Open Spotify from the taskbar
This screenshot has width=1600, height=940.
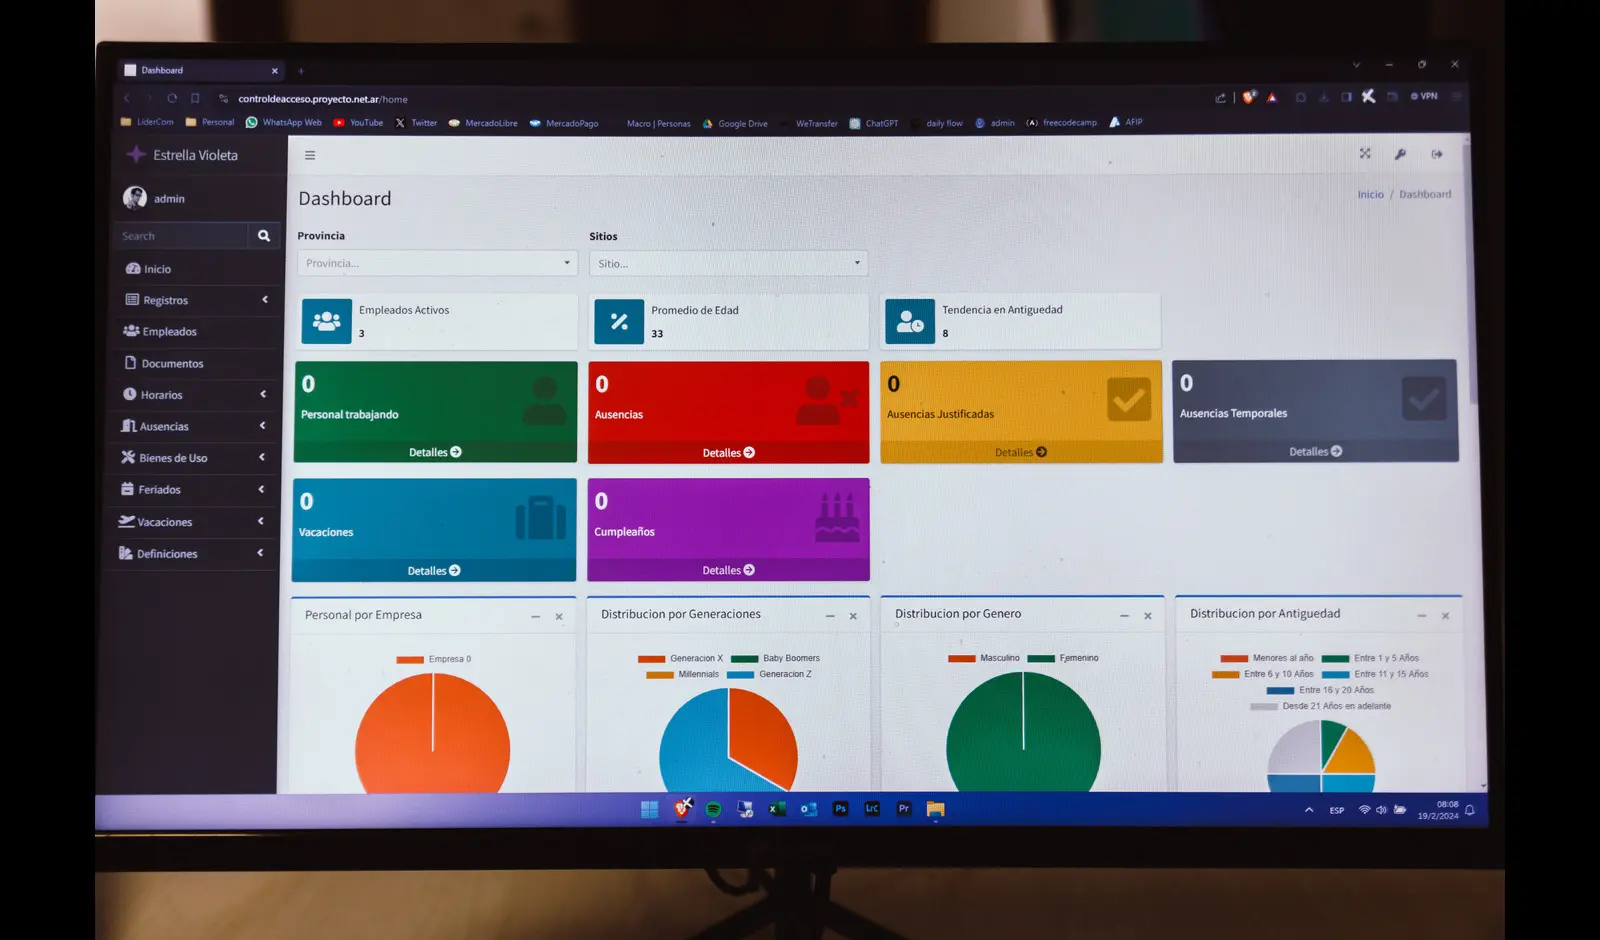[713, 809]
